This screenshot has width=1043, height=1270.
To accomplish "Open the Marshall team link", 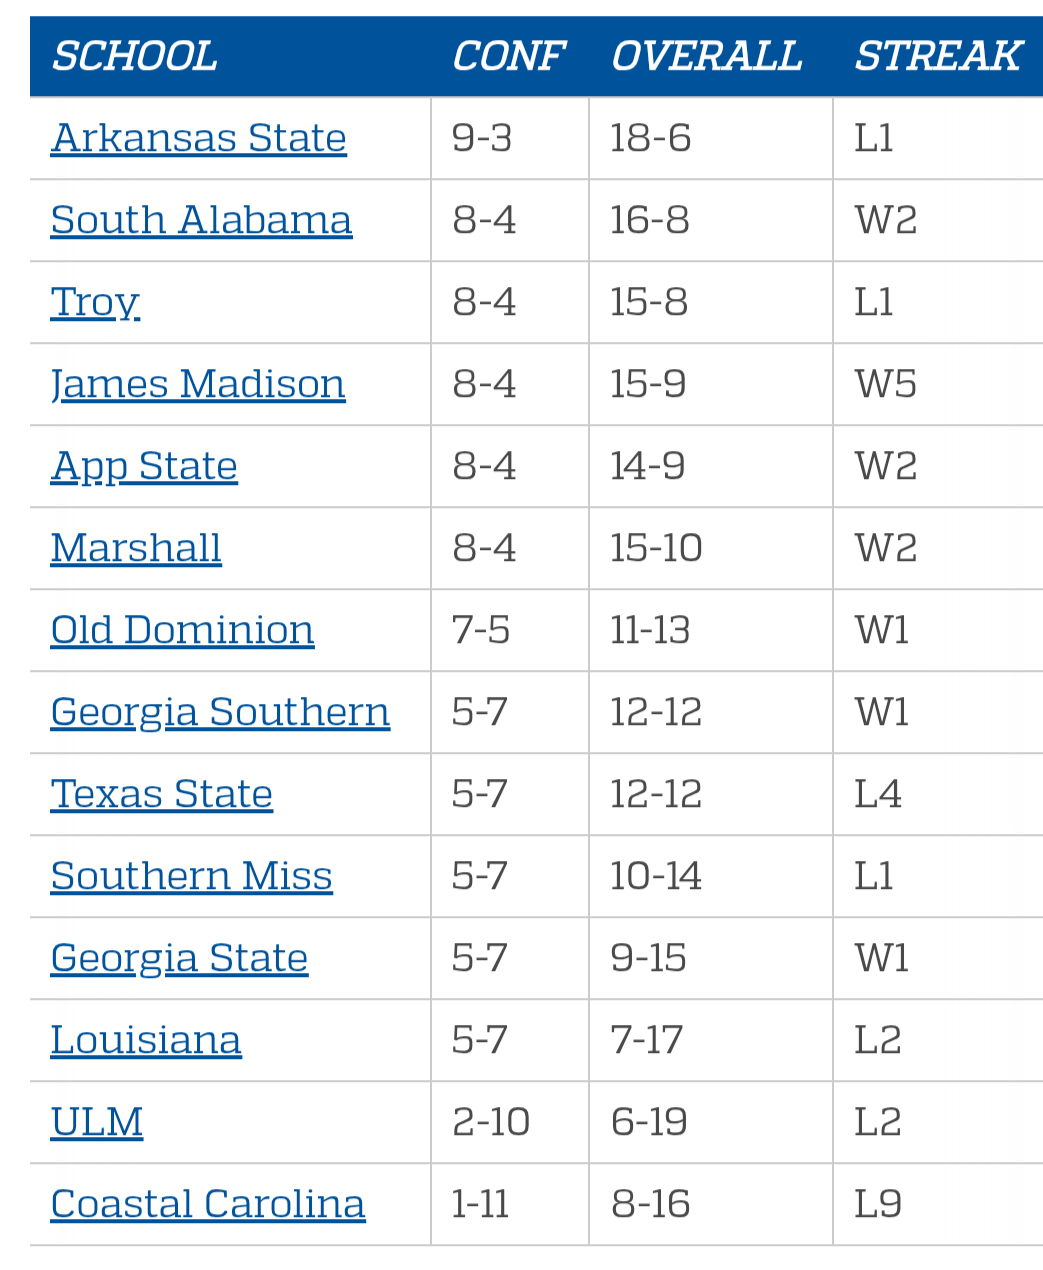I will coord(136,548).
